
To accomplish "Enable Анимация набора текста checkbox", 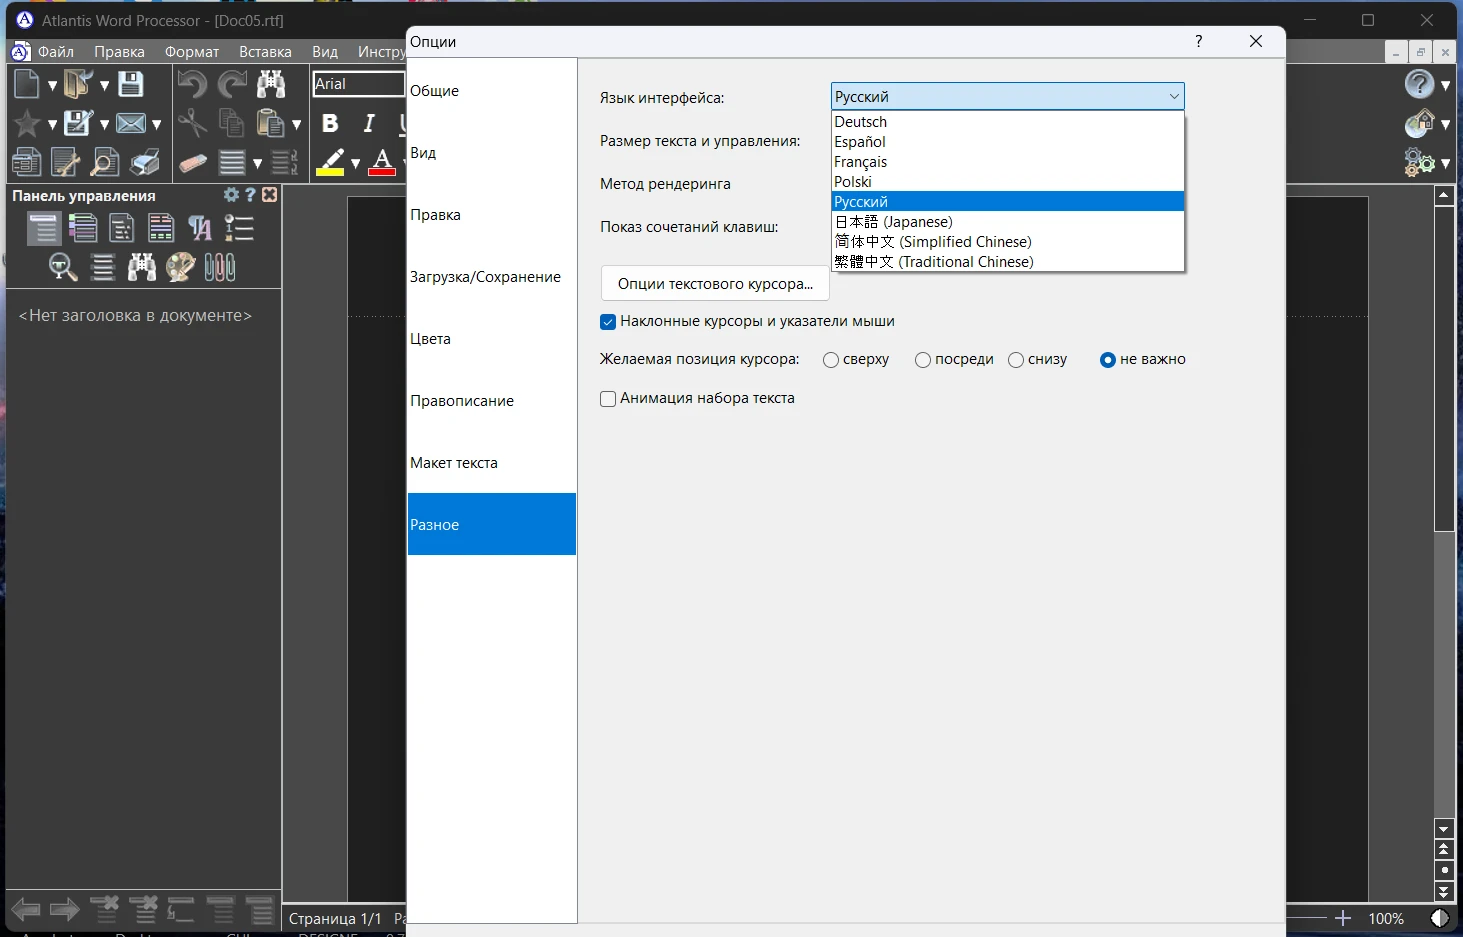I will coord(608,399).
